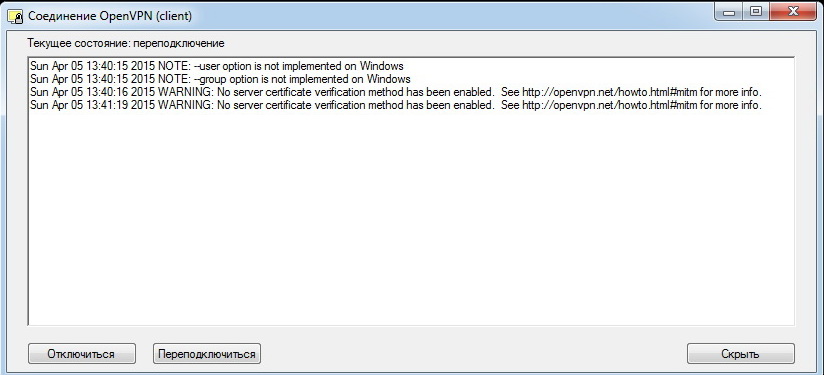Screen dimensions: 824x375
Task: Click the Соединение OpenVPN (client) window title
Action: tap(110, 16)
